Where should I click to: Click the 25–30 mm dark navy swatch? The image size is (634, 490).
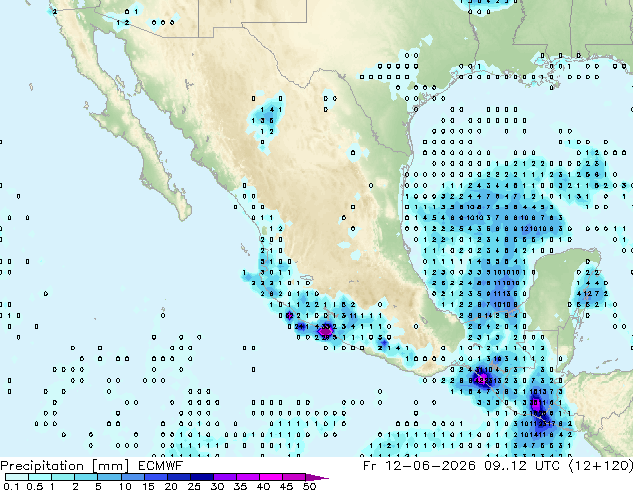[x=201, y=477]
